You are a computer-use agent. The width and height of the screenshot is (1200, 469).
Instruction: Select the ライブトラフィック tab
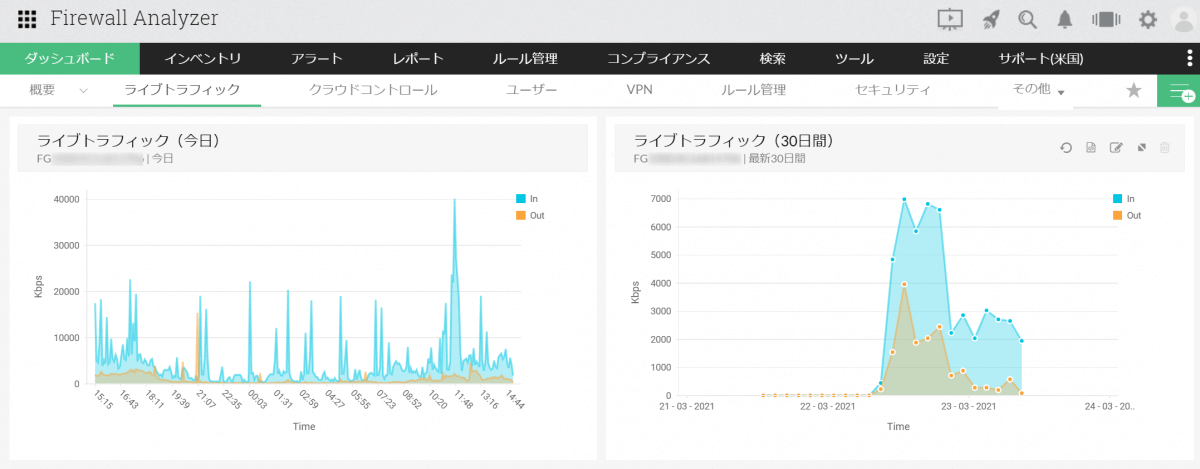point(182,90)
